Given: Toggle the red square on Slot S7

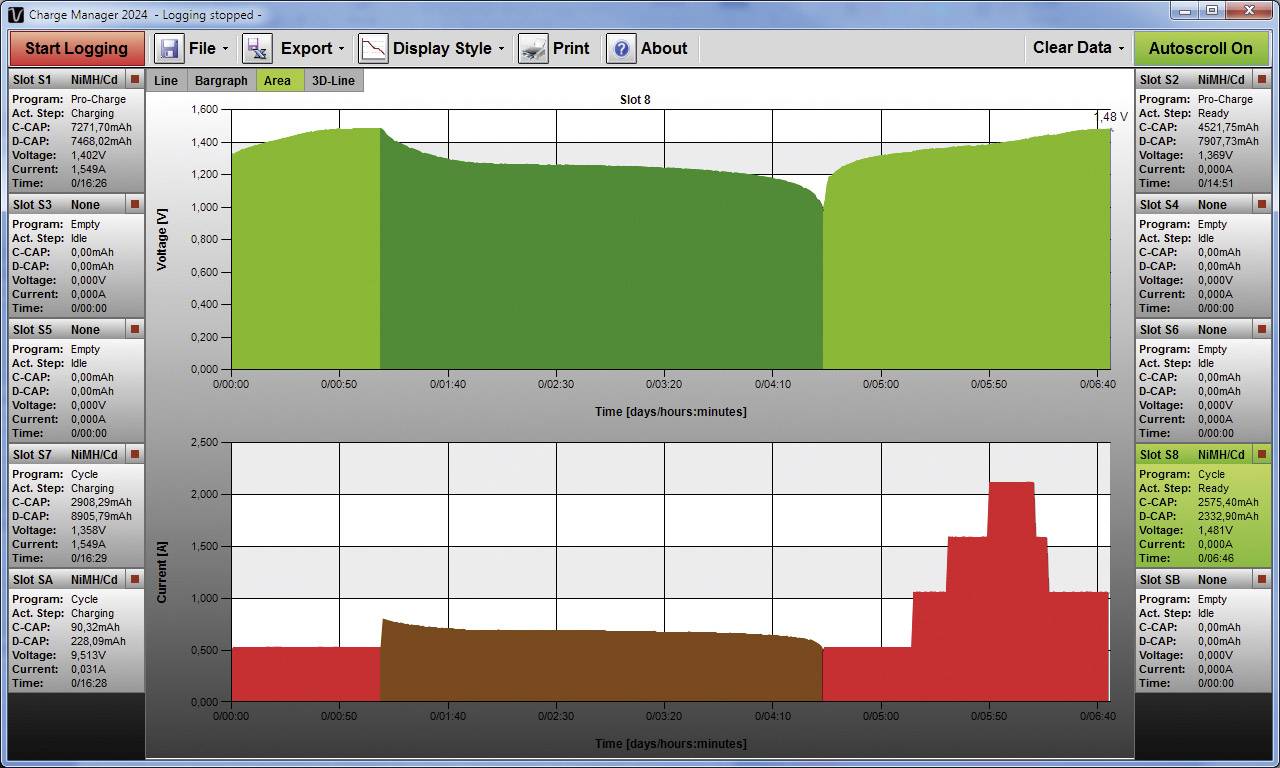Looking at the screenshot, I should (135, 454).
